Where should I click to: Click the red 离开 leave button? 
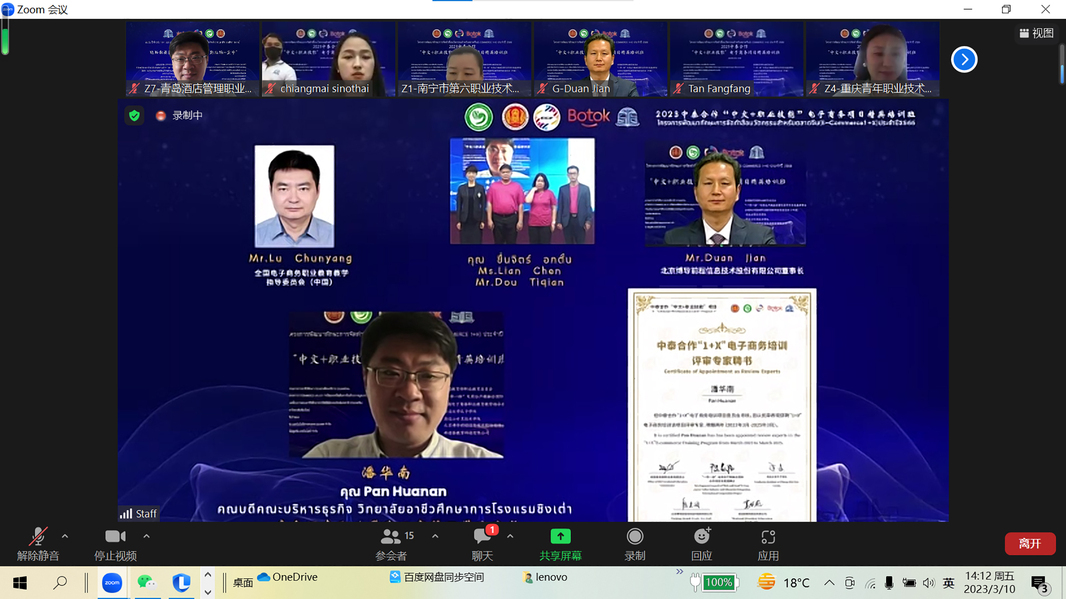1029,544
